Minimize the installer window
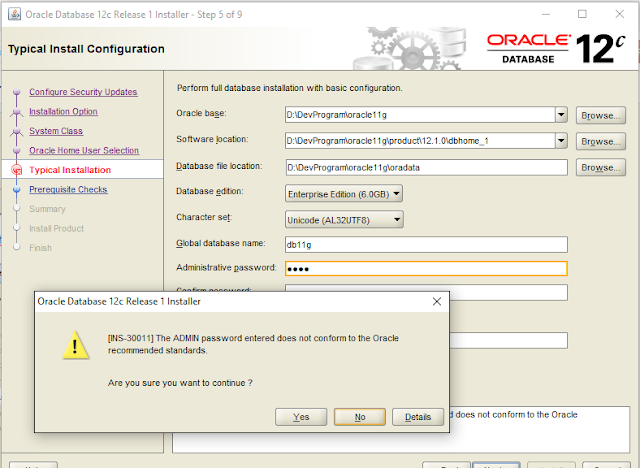640x468 pixels. (546, 14)
